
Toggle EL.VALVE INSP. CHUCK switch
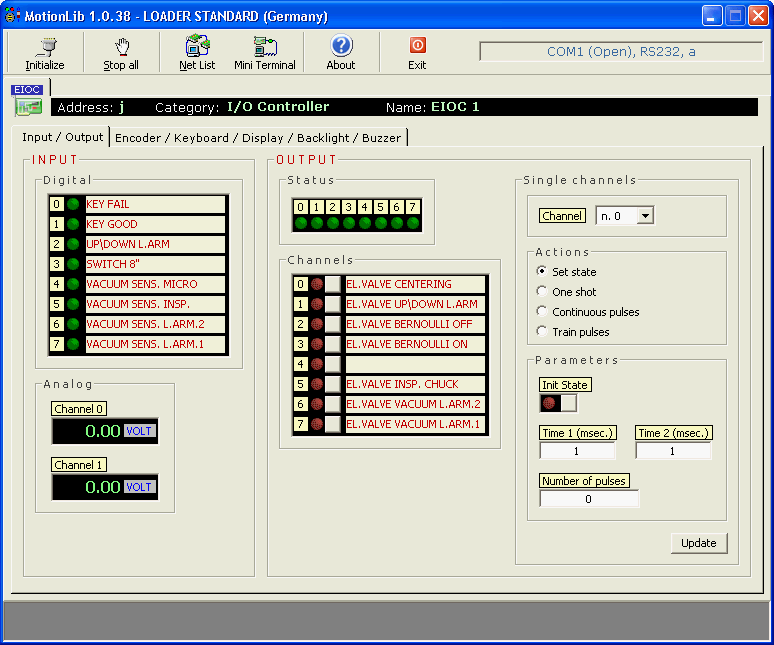(x=333, y=384)
